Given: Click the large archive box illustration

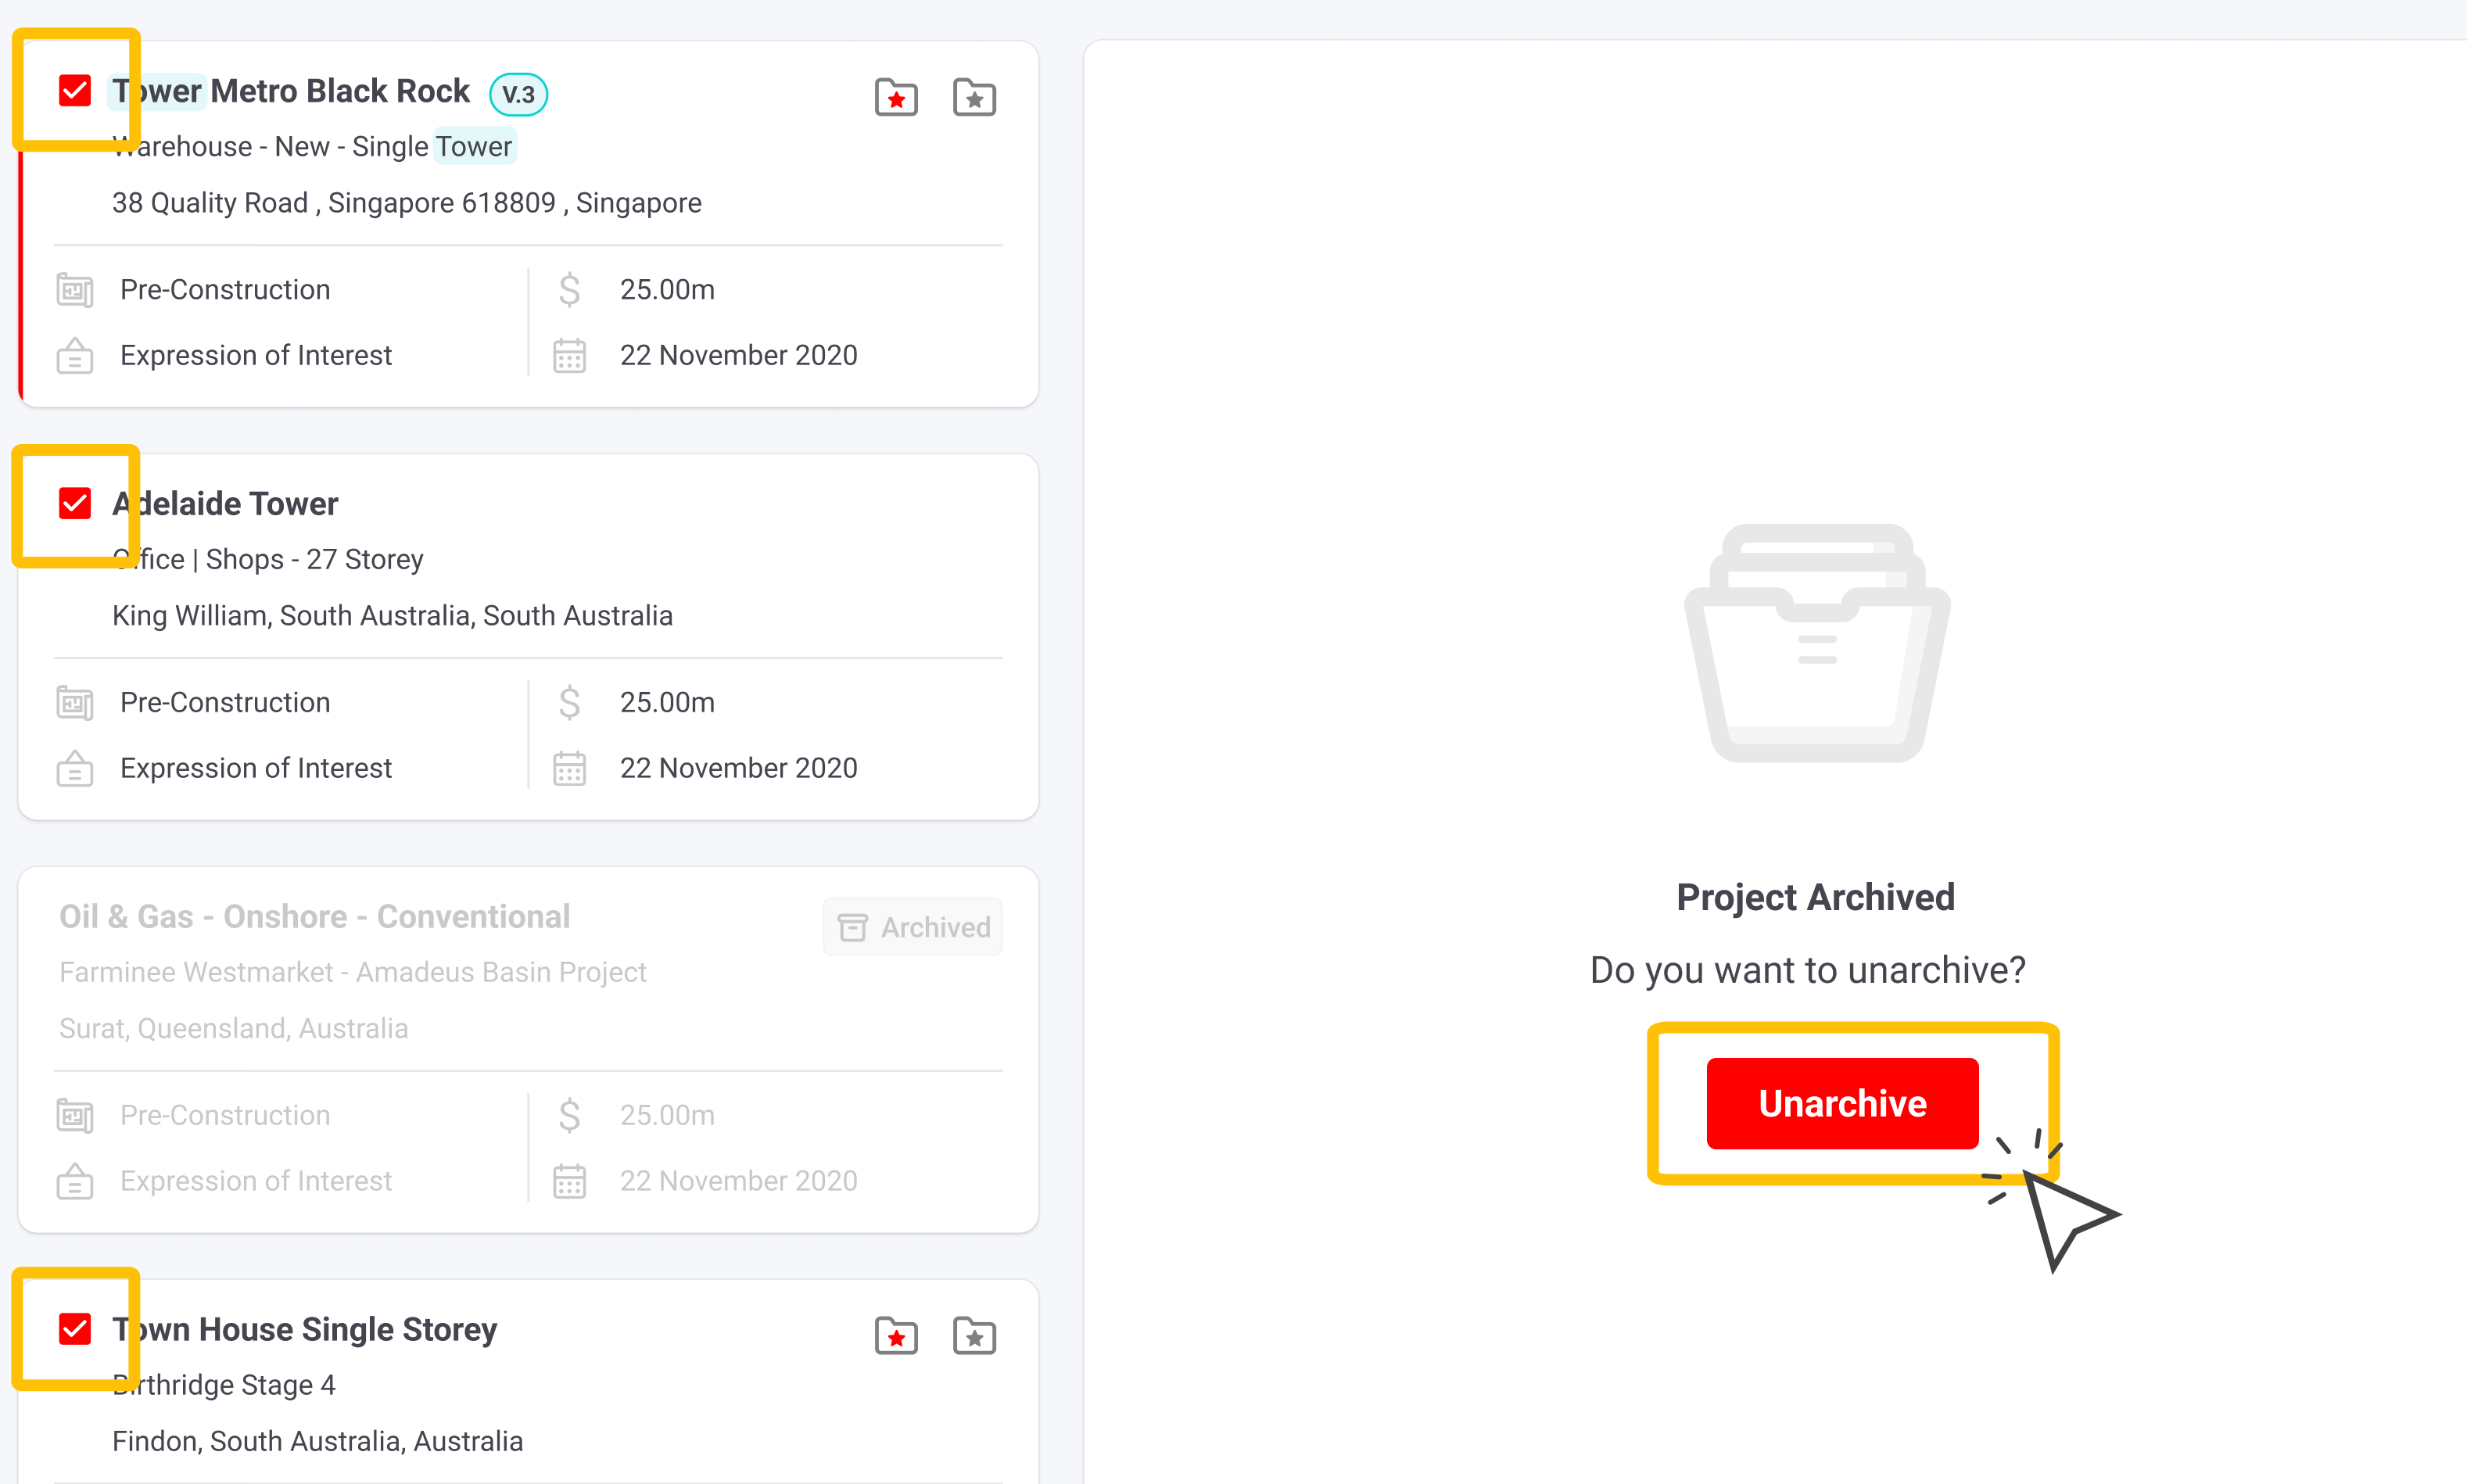Looking at the screenshot, I should coord(1817,643).
